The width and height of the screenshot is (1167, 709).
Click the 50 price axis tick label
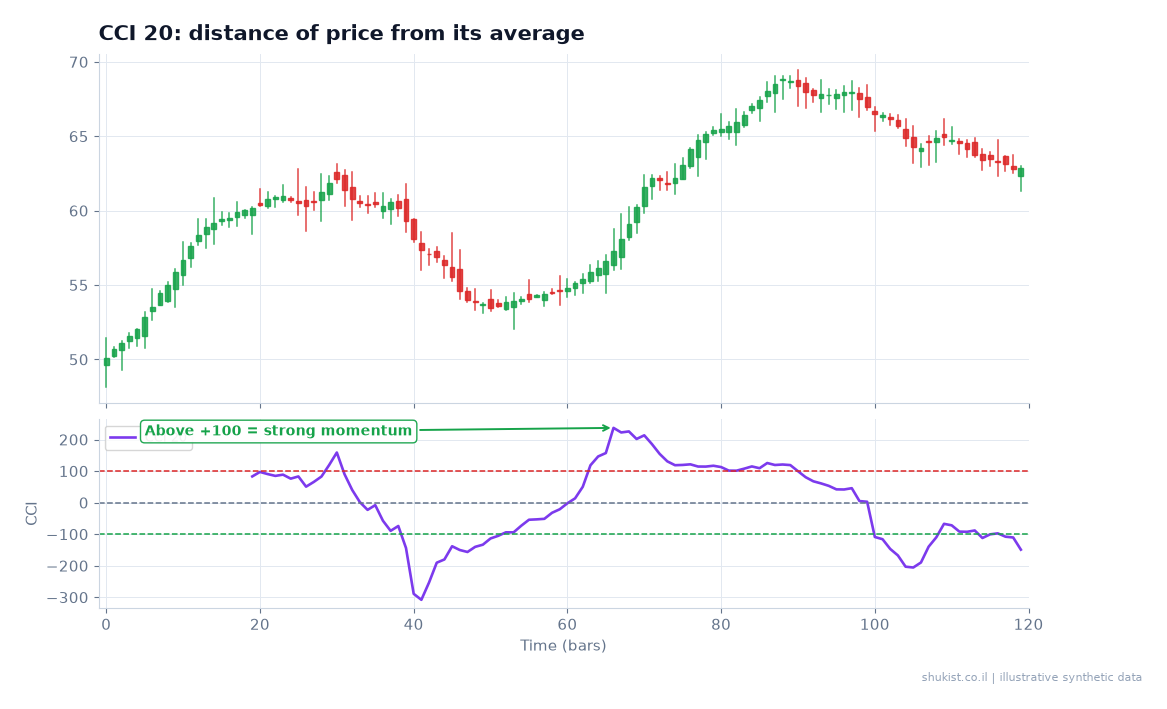pos(79,360)
